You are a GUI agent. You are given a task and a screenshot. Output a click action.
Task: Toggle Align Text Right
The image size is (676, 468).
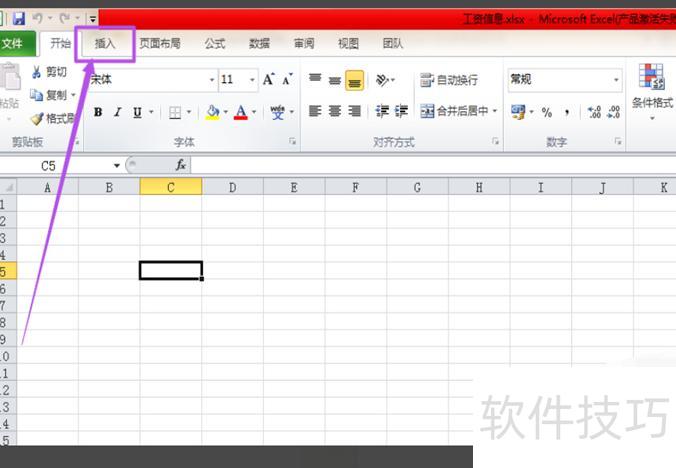tap(354, 112)
